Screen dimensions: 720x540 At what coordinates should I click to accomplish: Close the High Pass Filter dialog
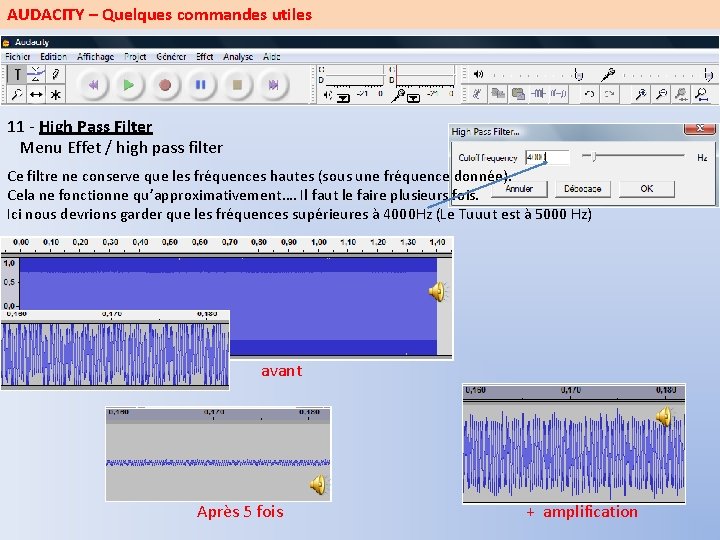click(700, 129)
